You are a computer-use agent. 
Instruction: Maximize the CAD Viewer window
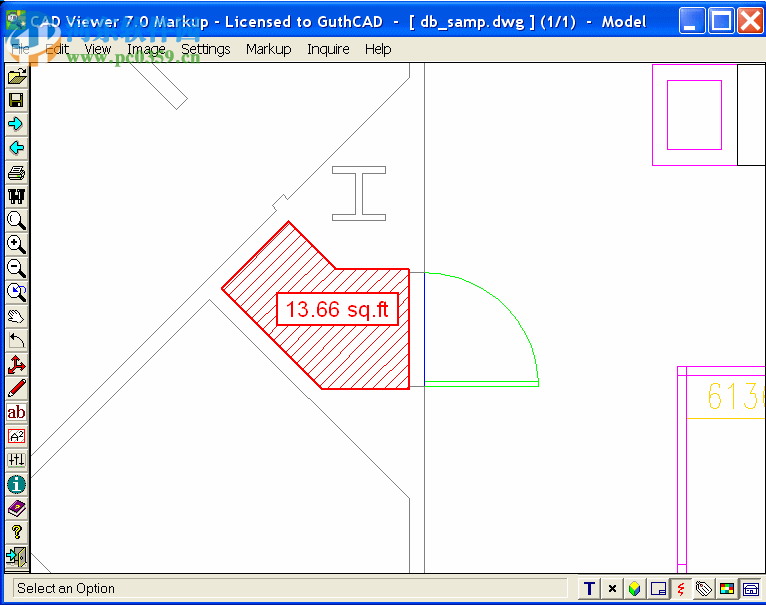click(721, 21)
